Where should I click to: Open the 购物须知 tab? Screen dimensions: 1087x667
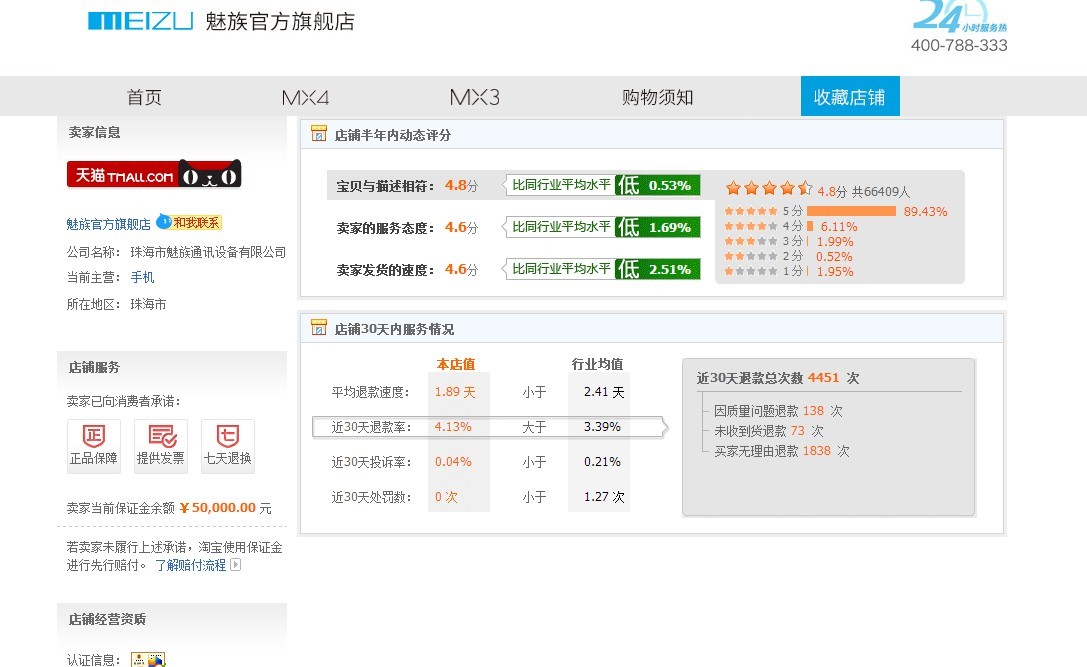click(x=657, y=97)
